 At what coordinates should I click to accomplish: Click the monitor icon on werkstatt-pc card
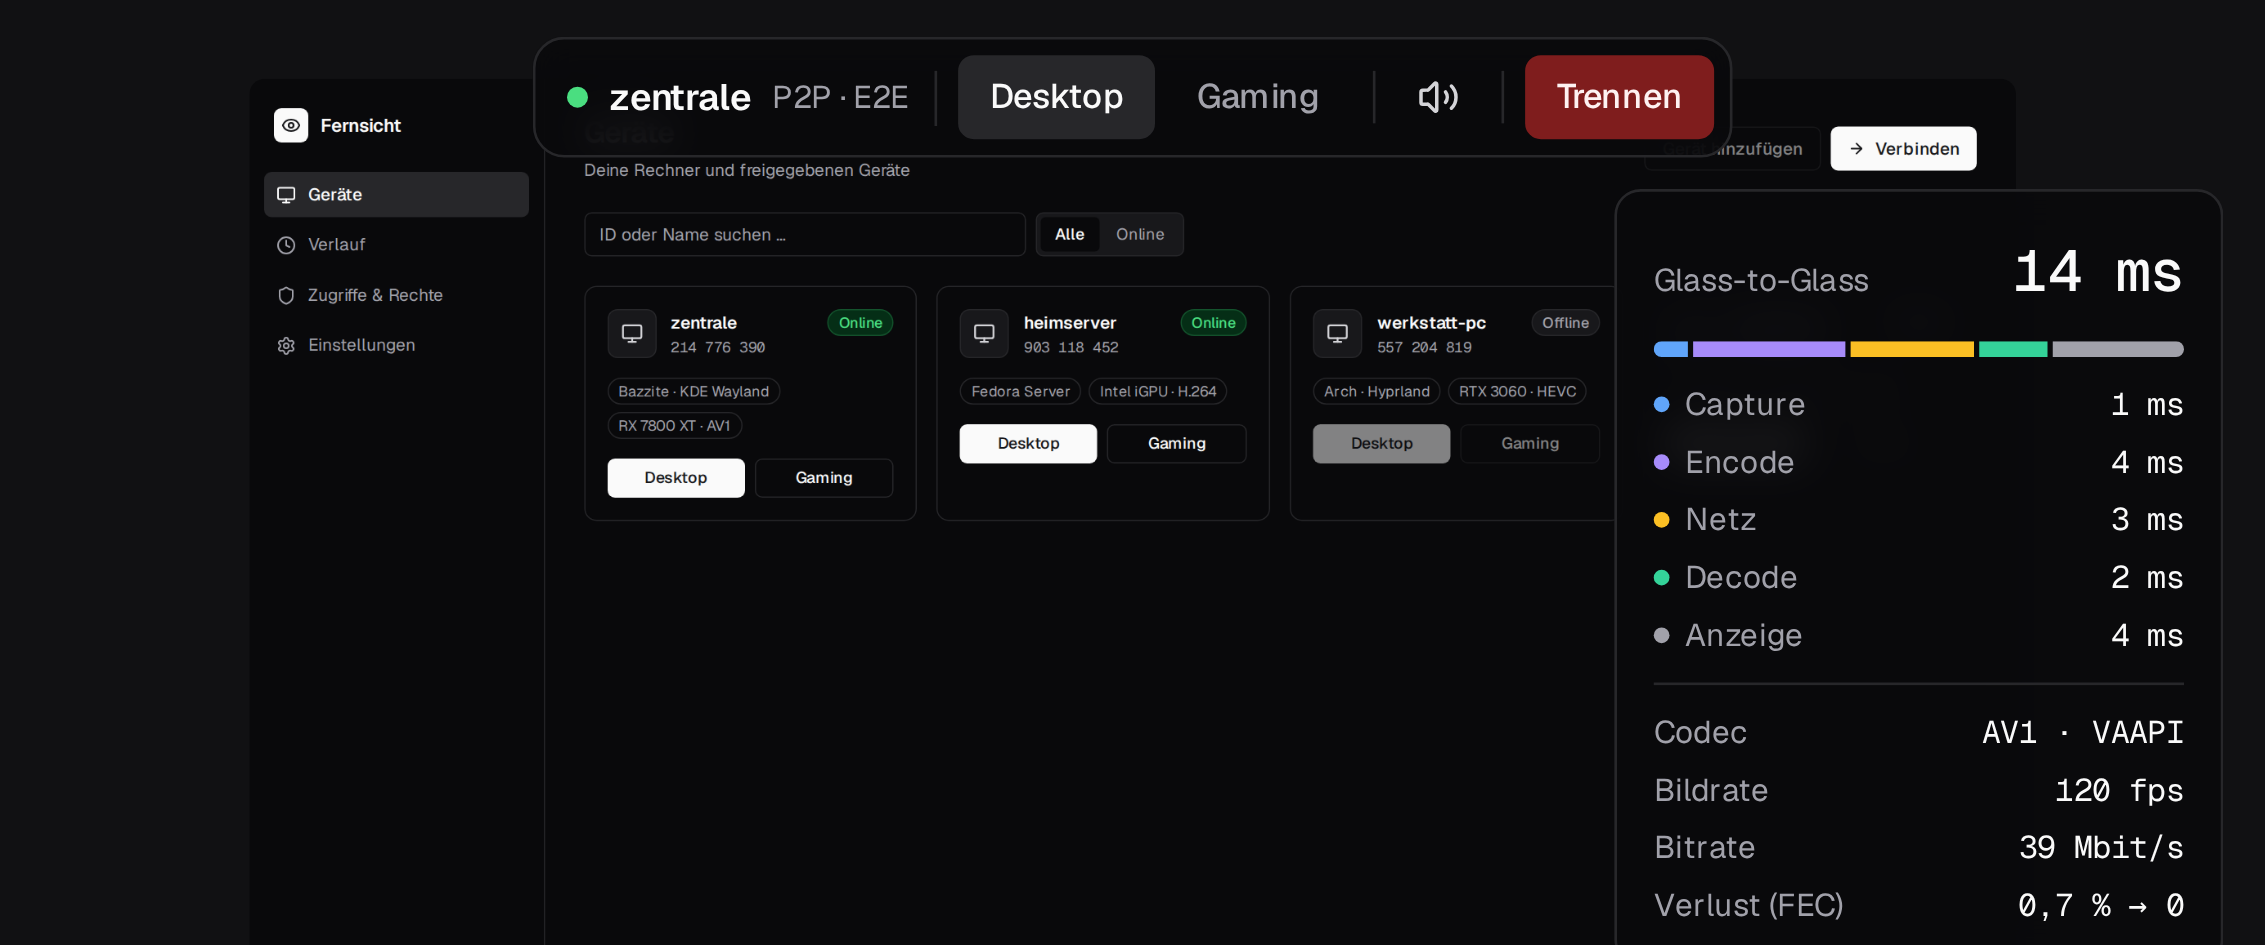tap(1337, 334)
